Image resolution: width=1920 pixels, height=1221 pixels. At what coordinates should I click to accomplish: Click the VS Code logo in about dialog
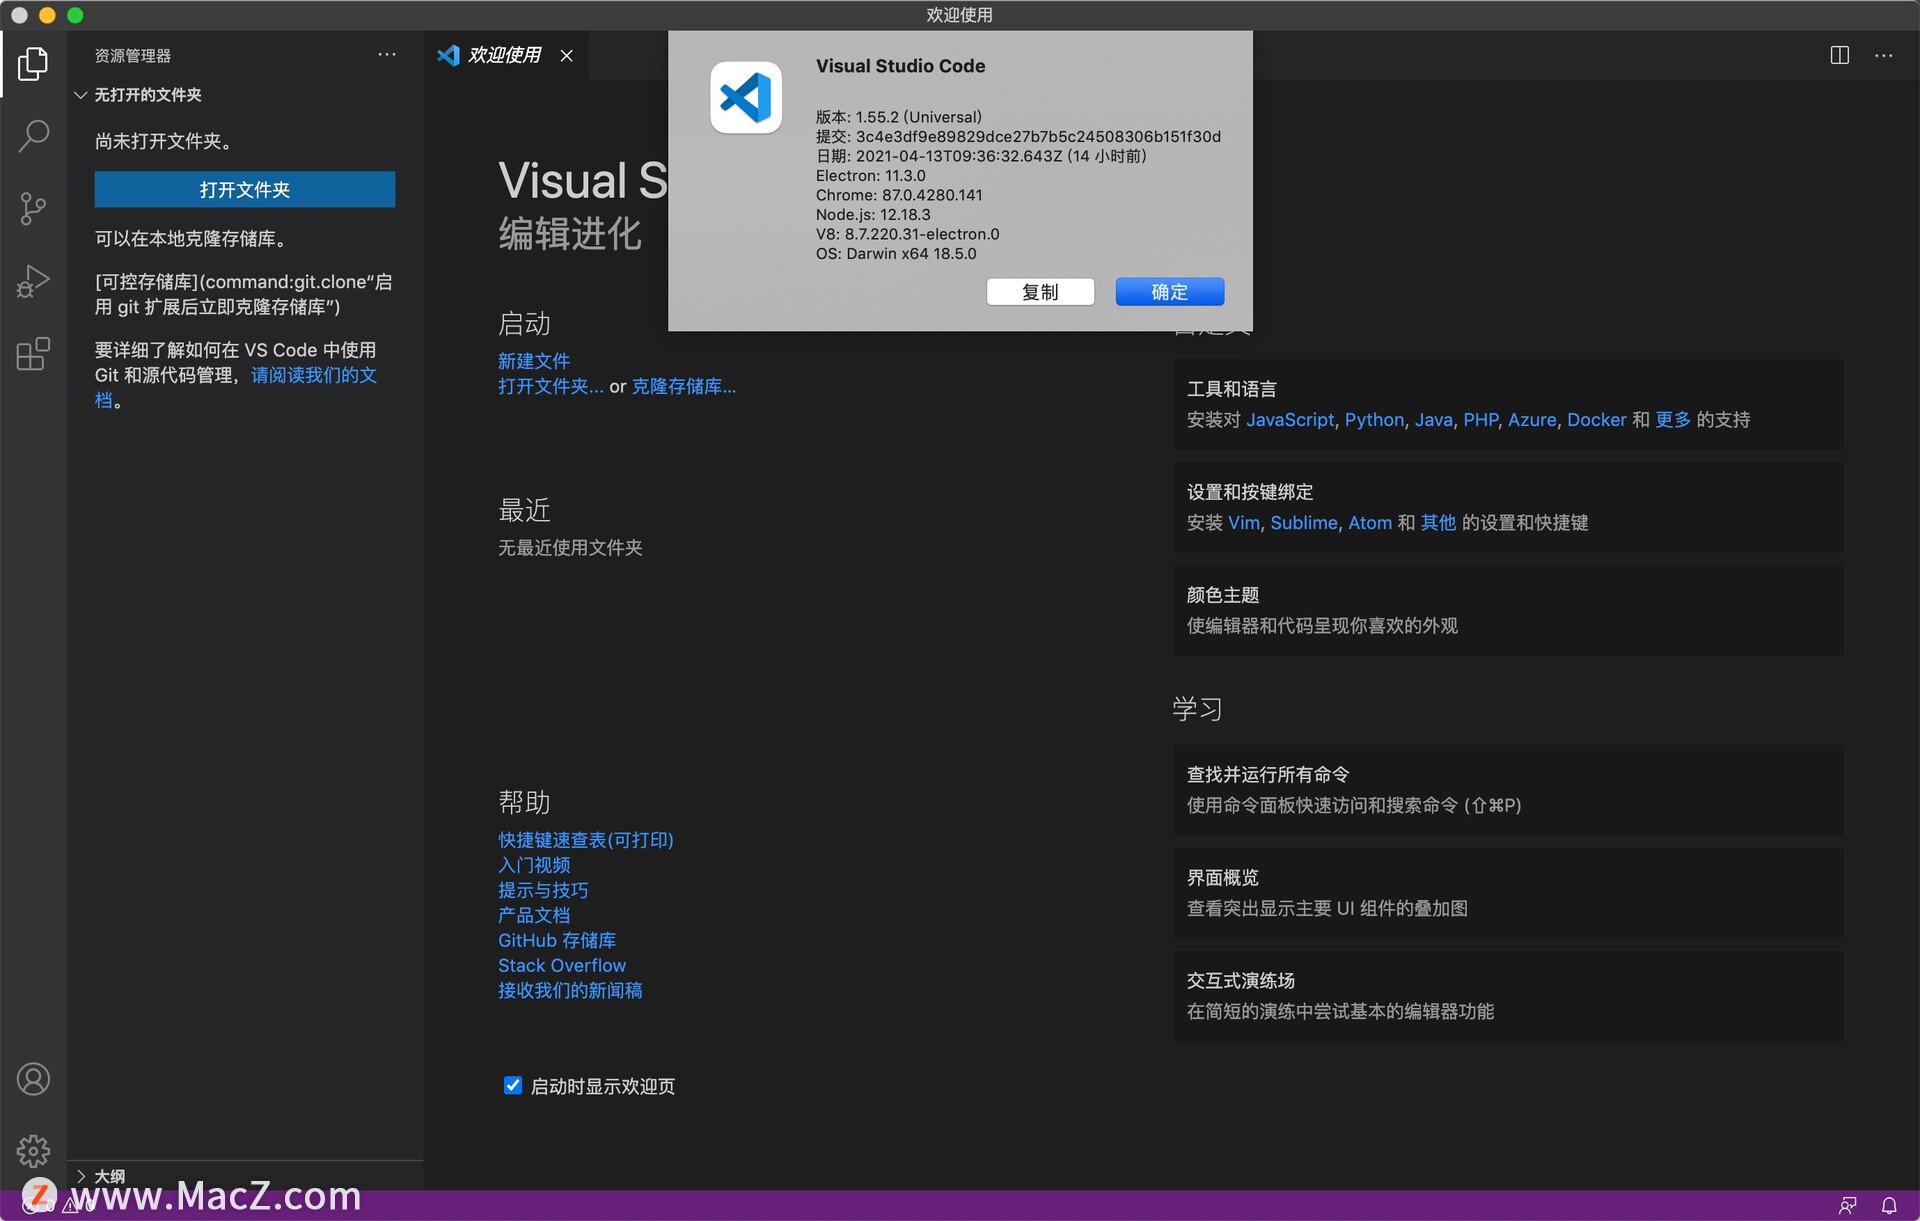tap(746, 97)
